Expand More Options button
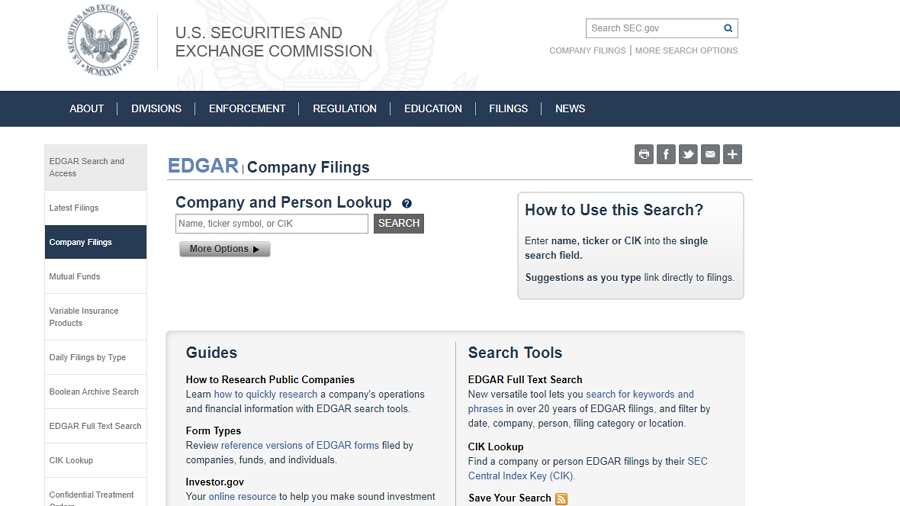 224,249
